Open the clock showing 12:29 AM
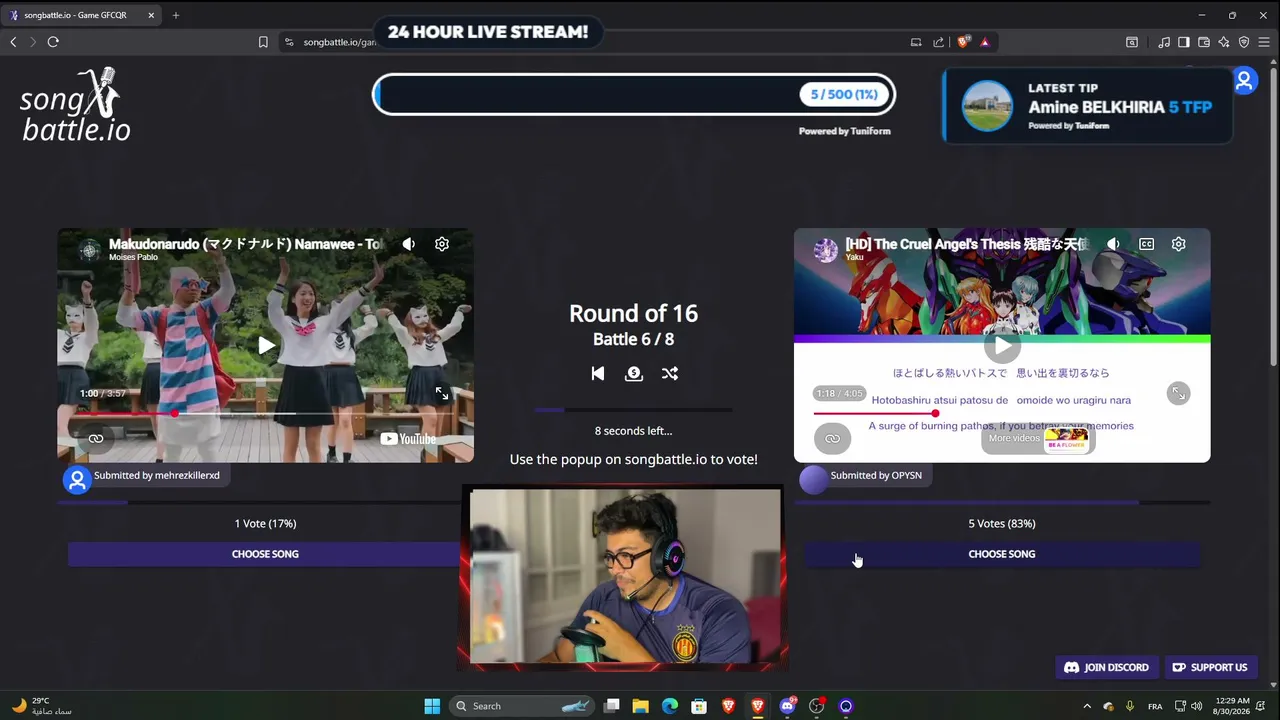 click(1233, 706)
